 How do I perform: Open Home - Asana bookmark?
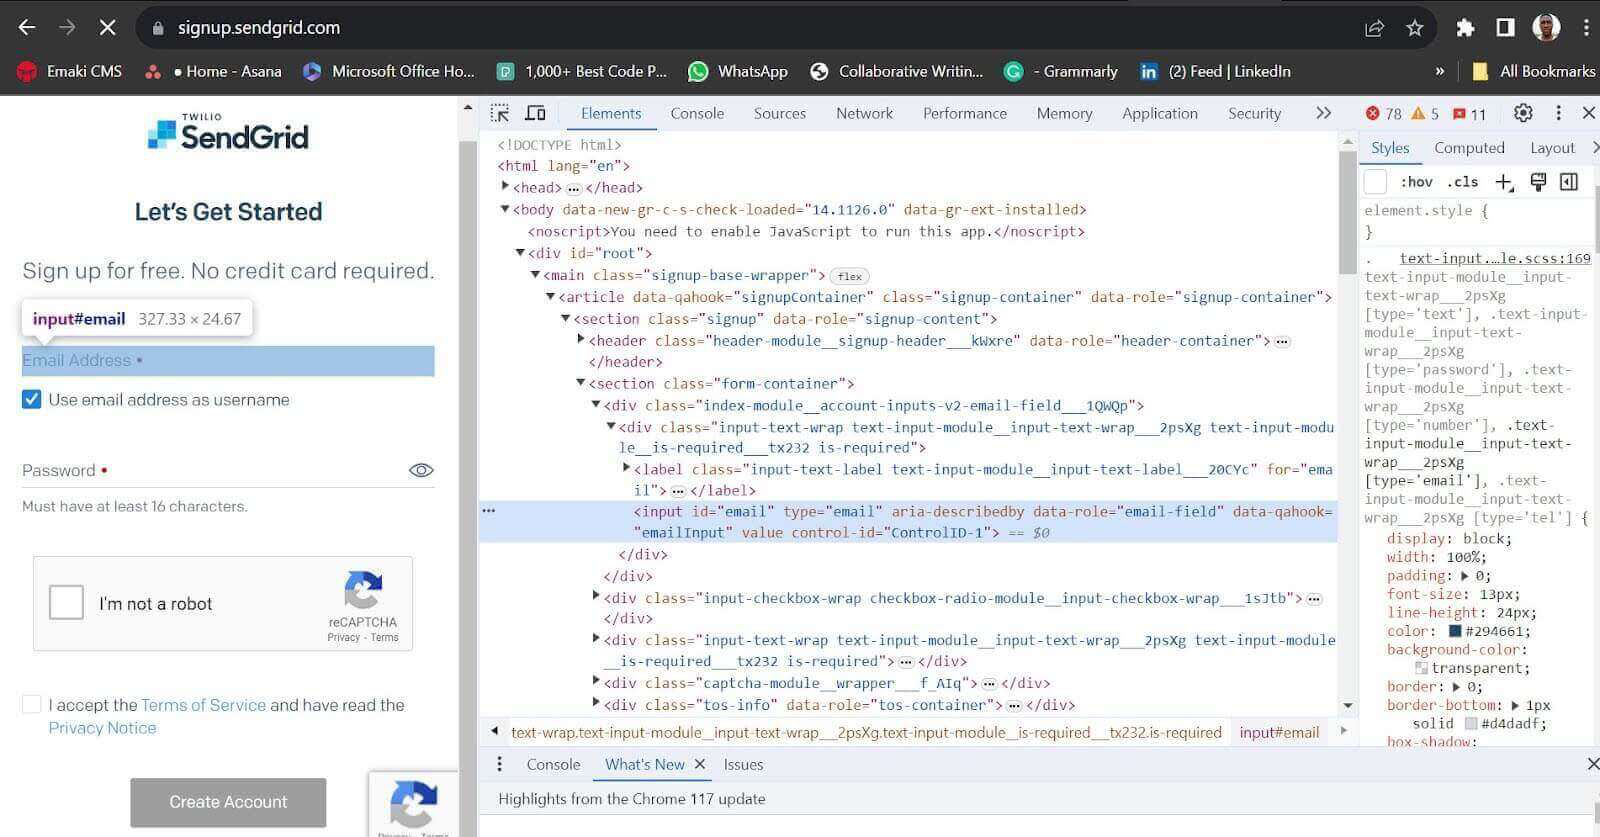coord(213,71)
